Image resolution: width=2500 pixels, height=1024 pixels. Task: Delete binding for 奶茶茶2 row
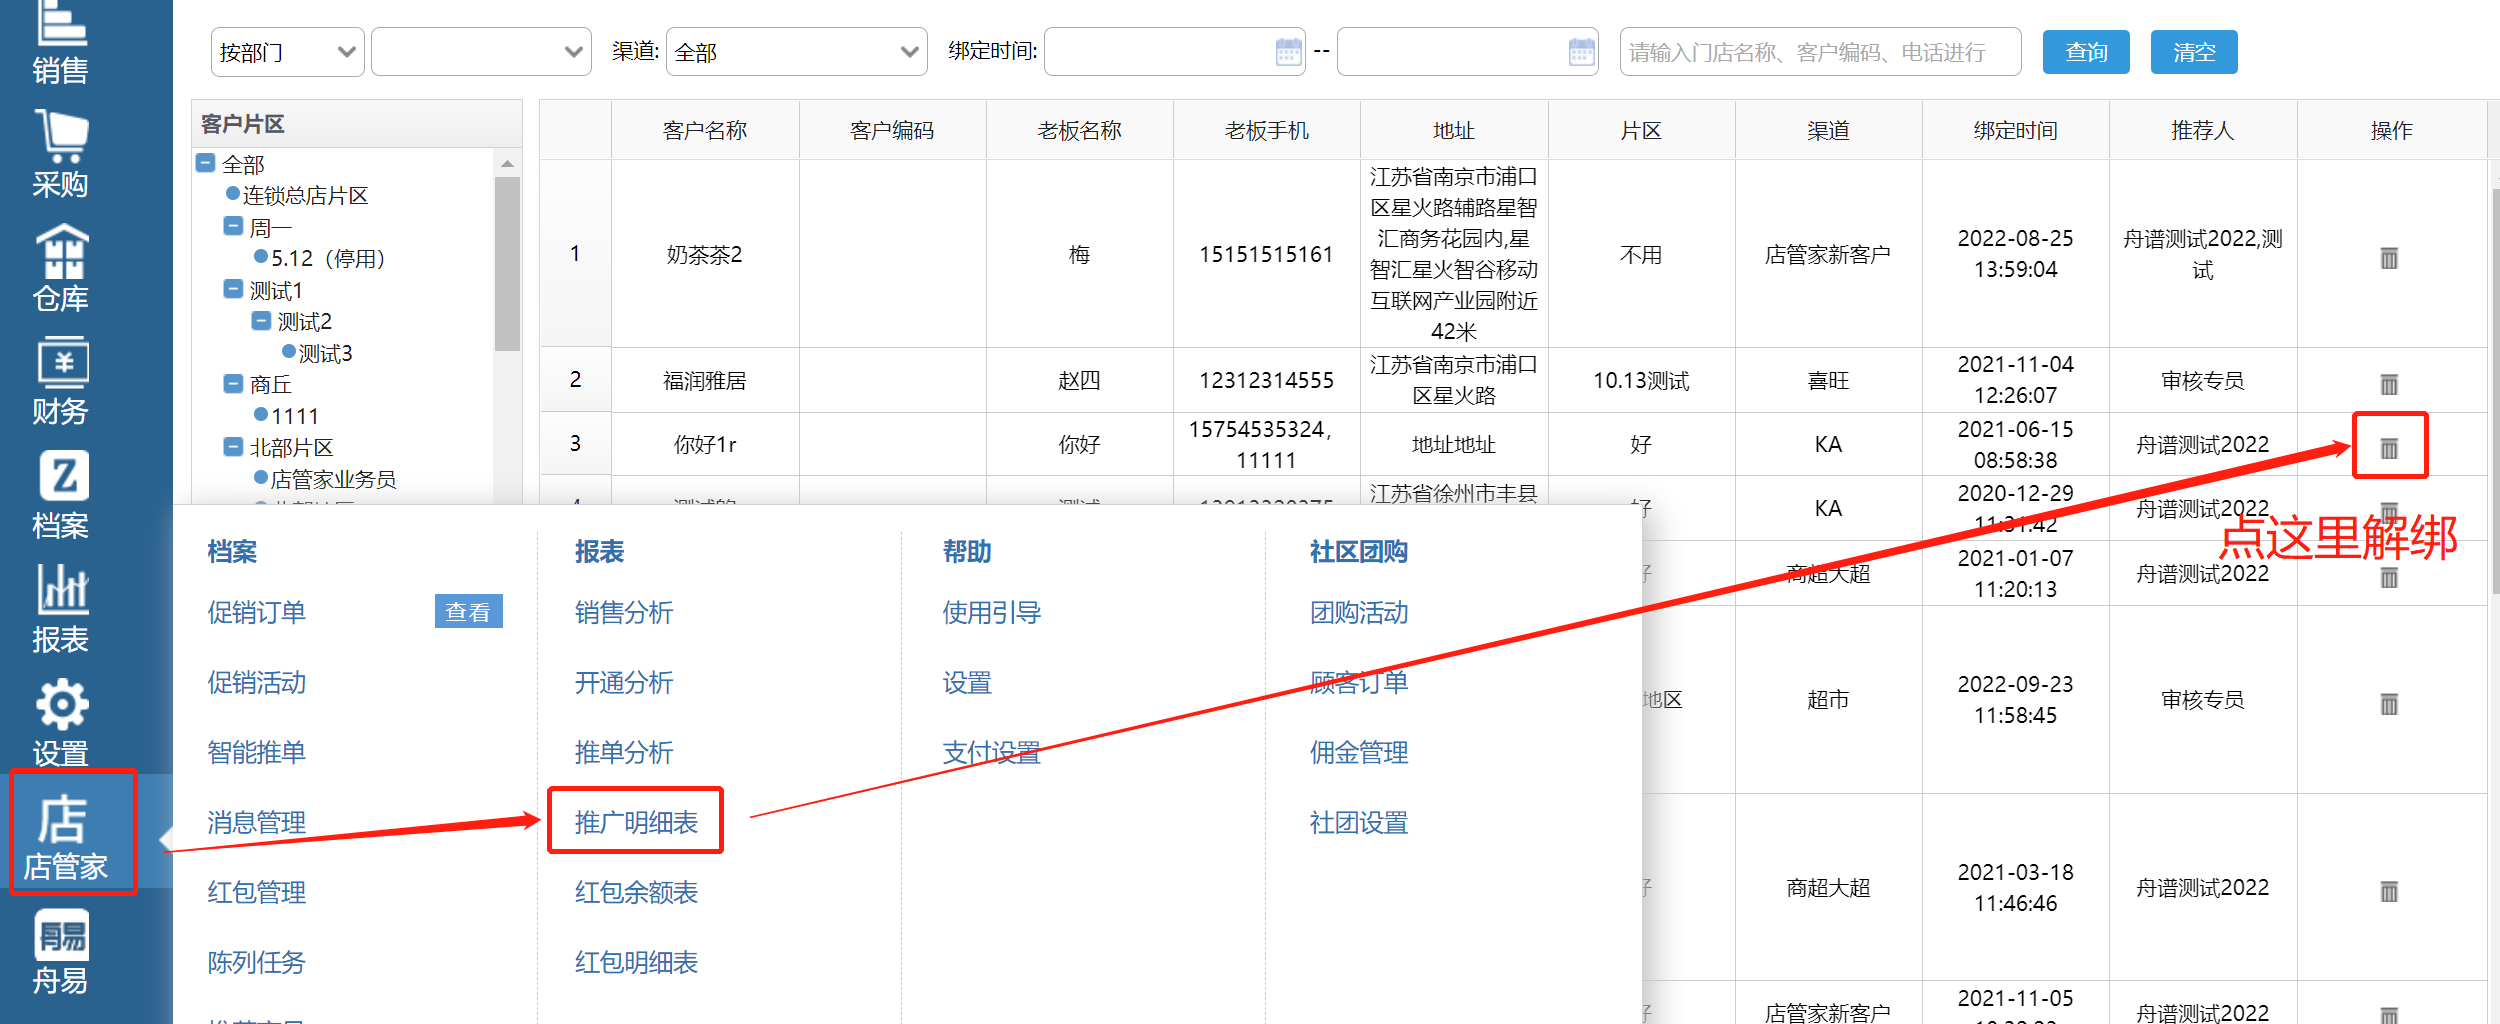point(2389,258)
